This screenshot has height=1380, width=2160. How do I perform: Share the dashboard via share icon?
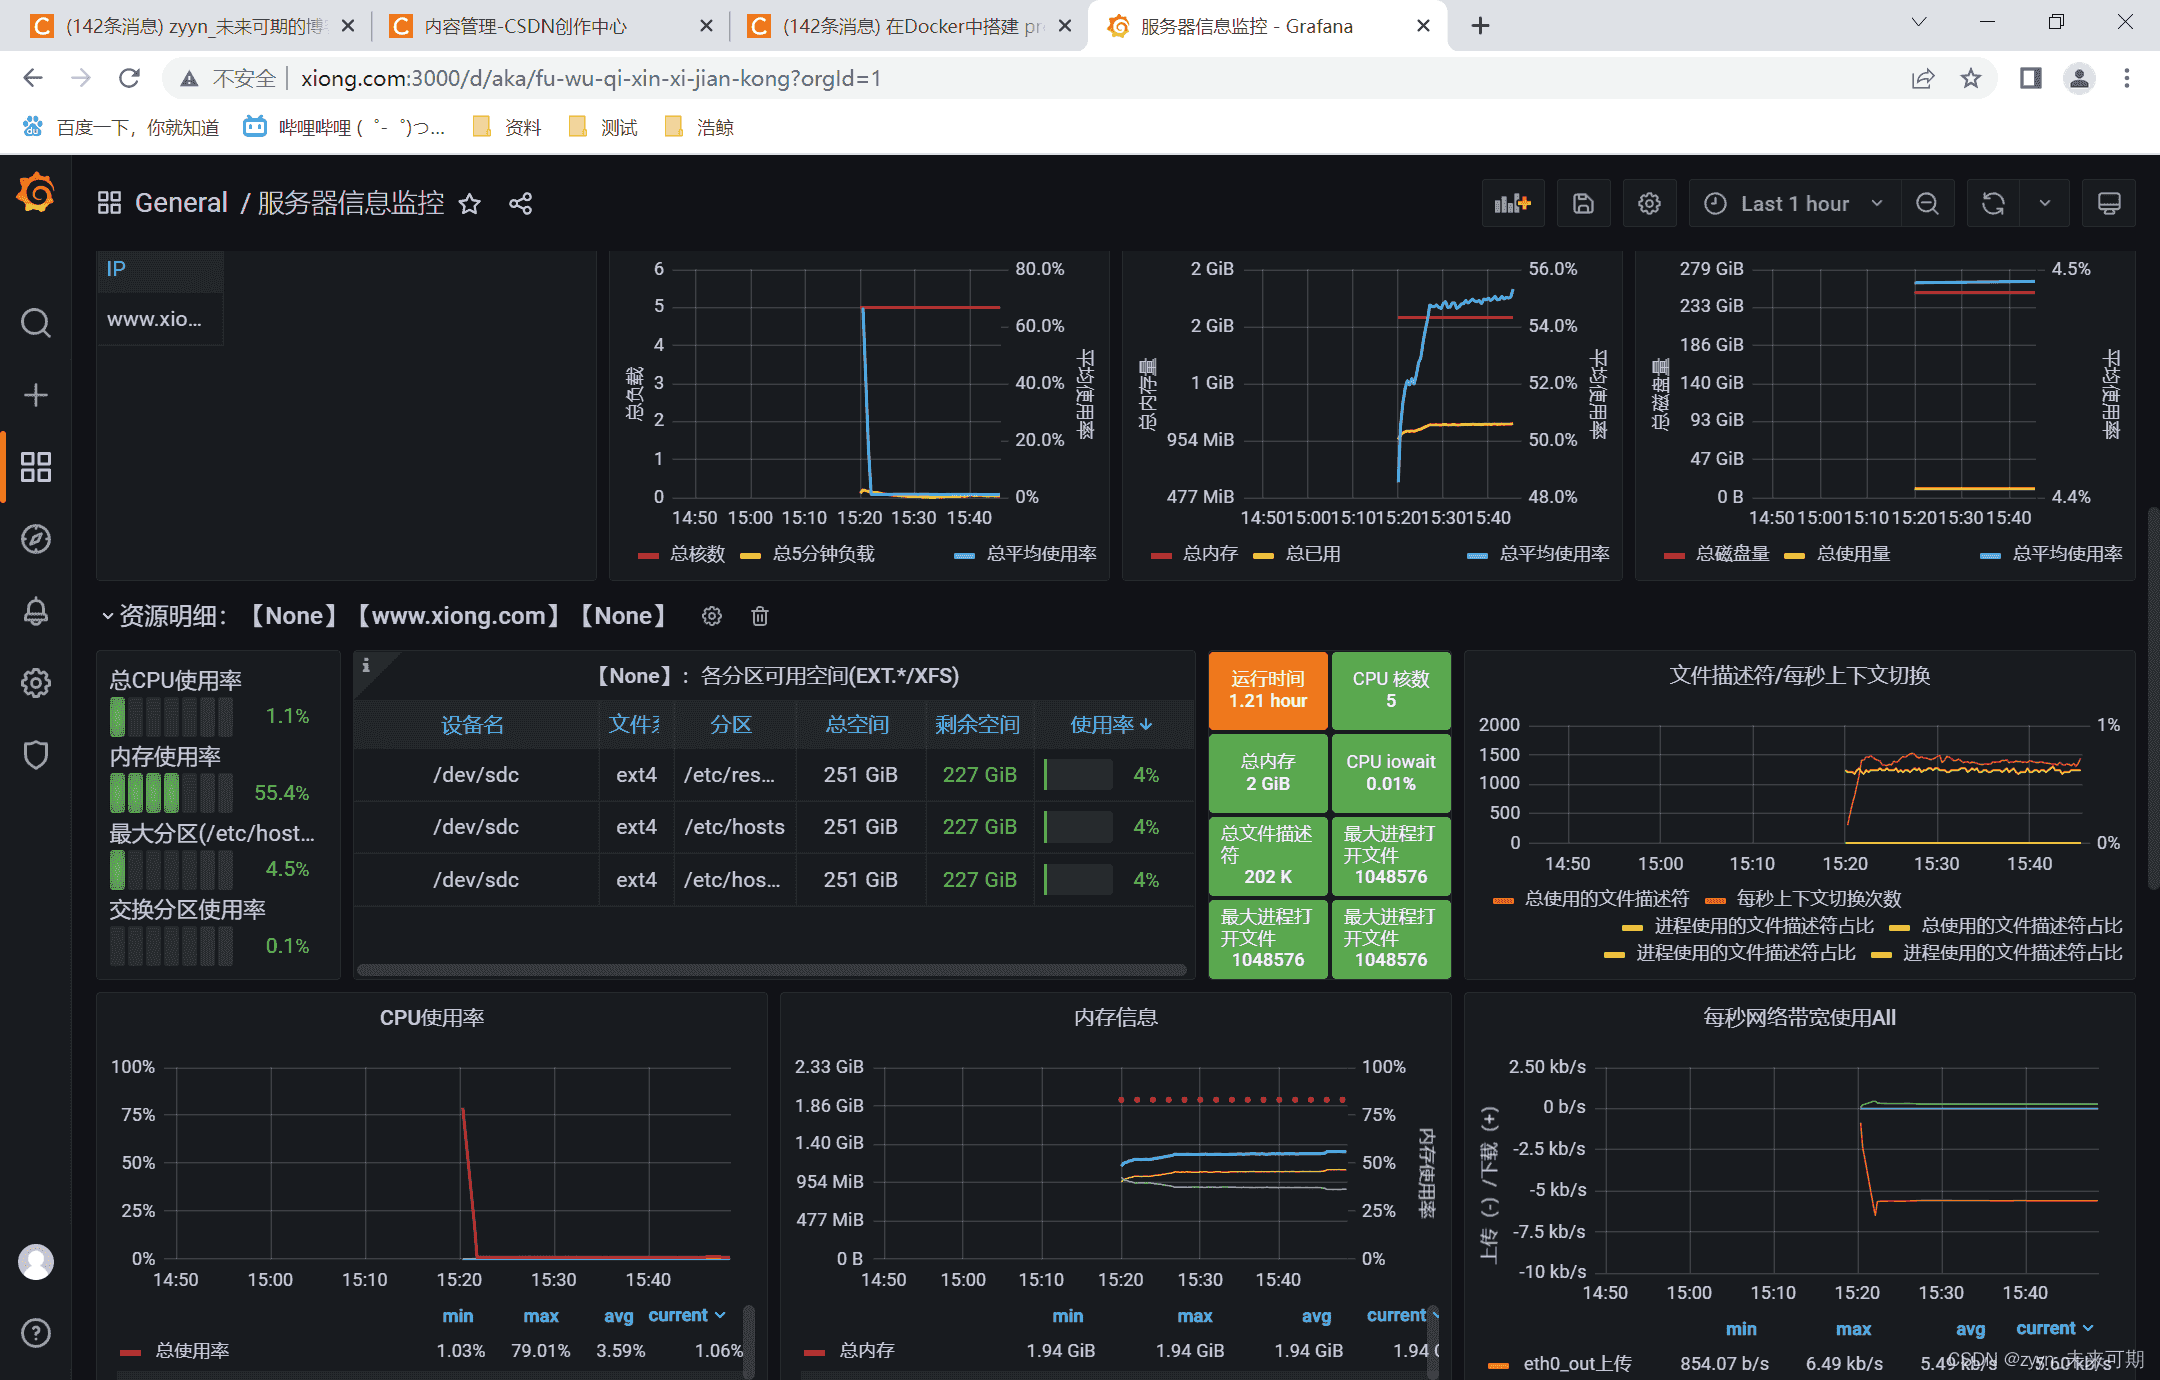[x=520, y=204]
